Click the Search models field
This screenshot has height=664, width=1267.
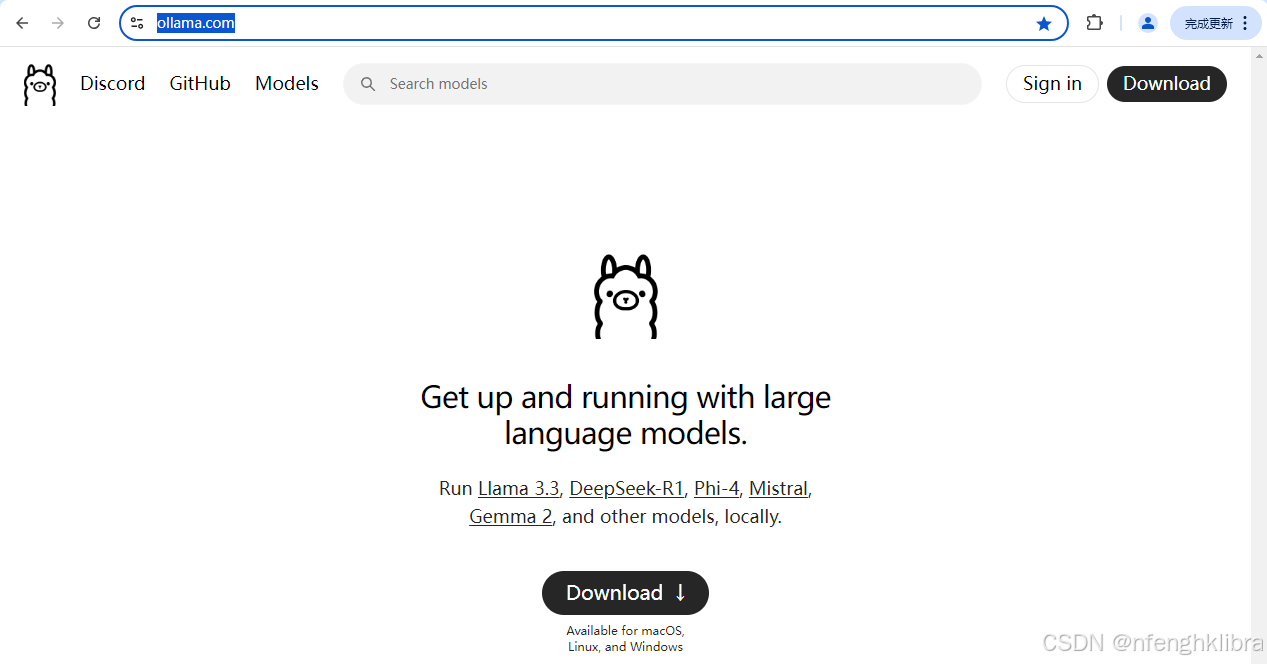(x=670, y=84)
